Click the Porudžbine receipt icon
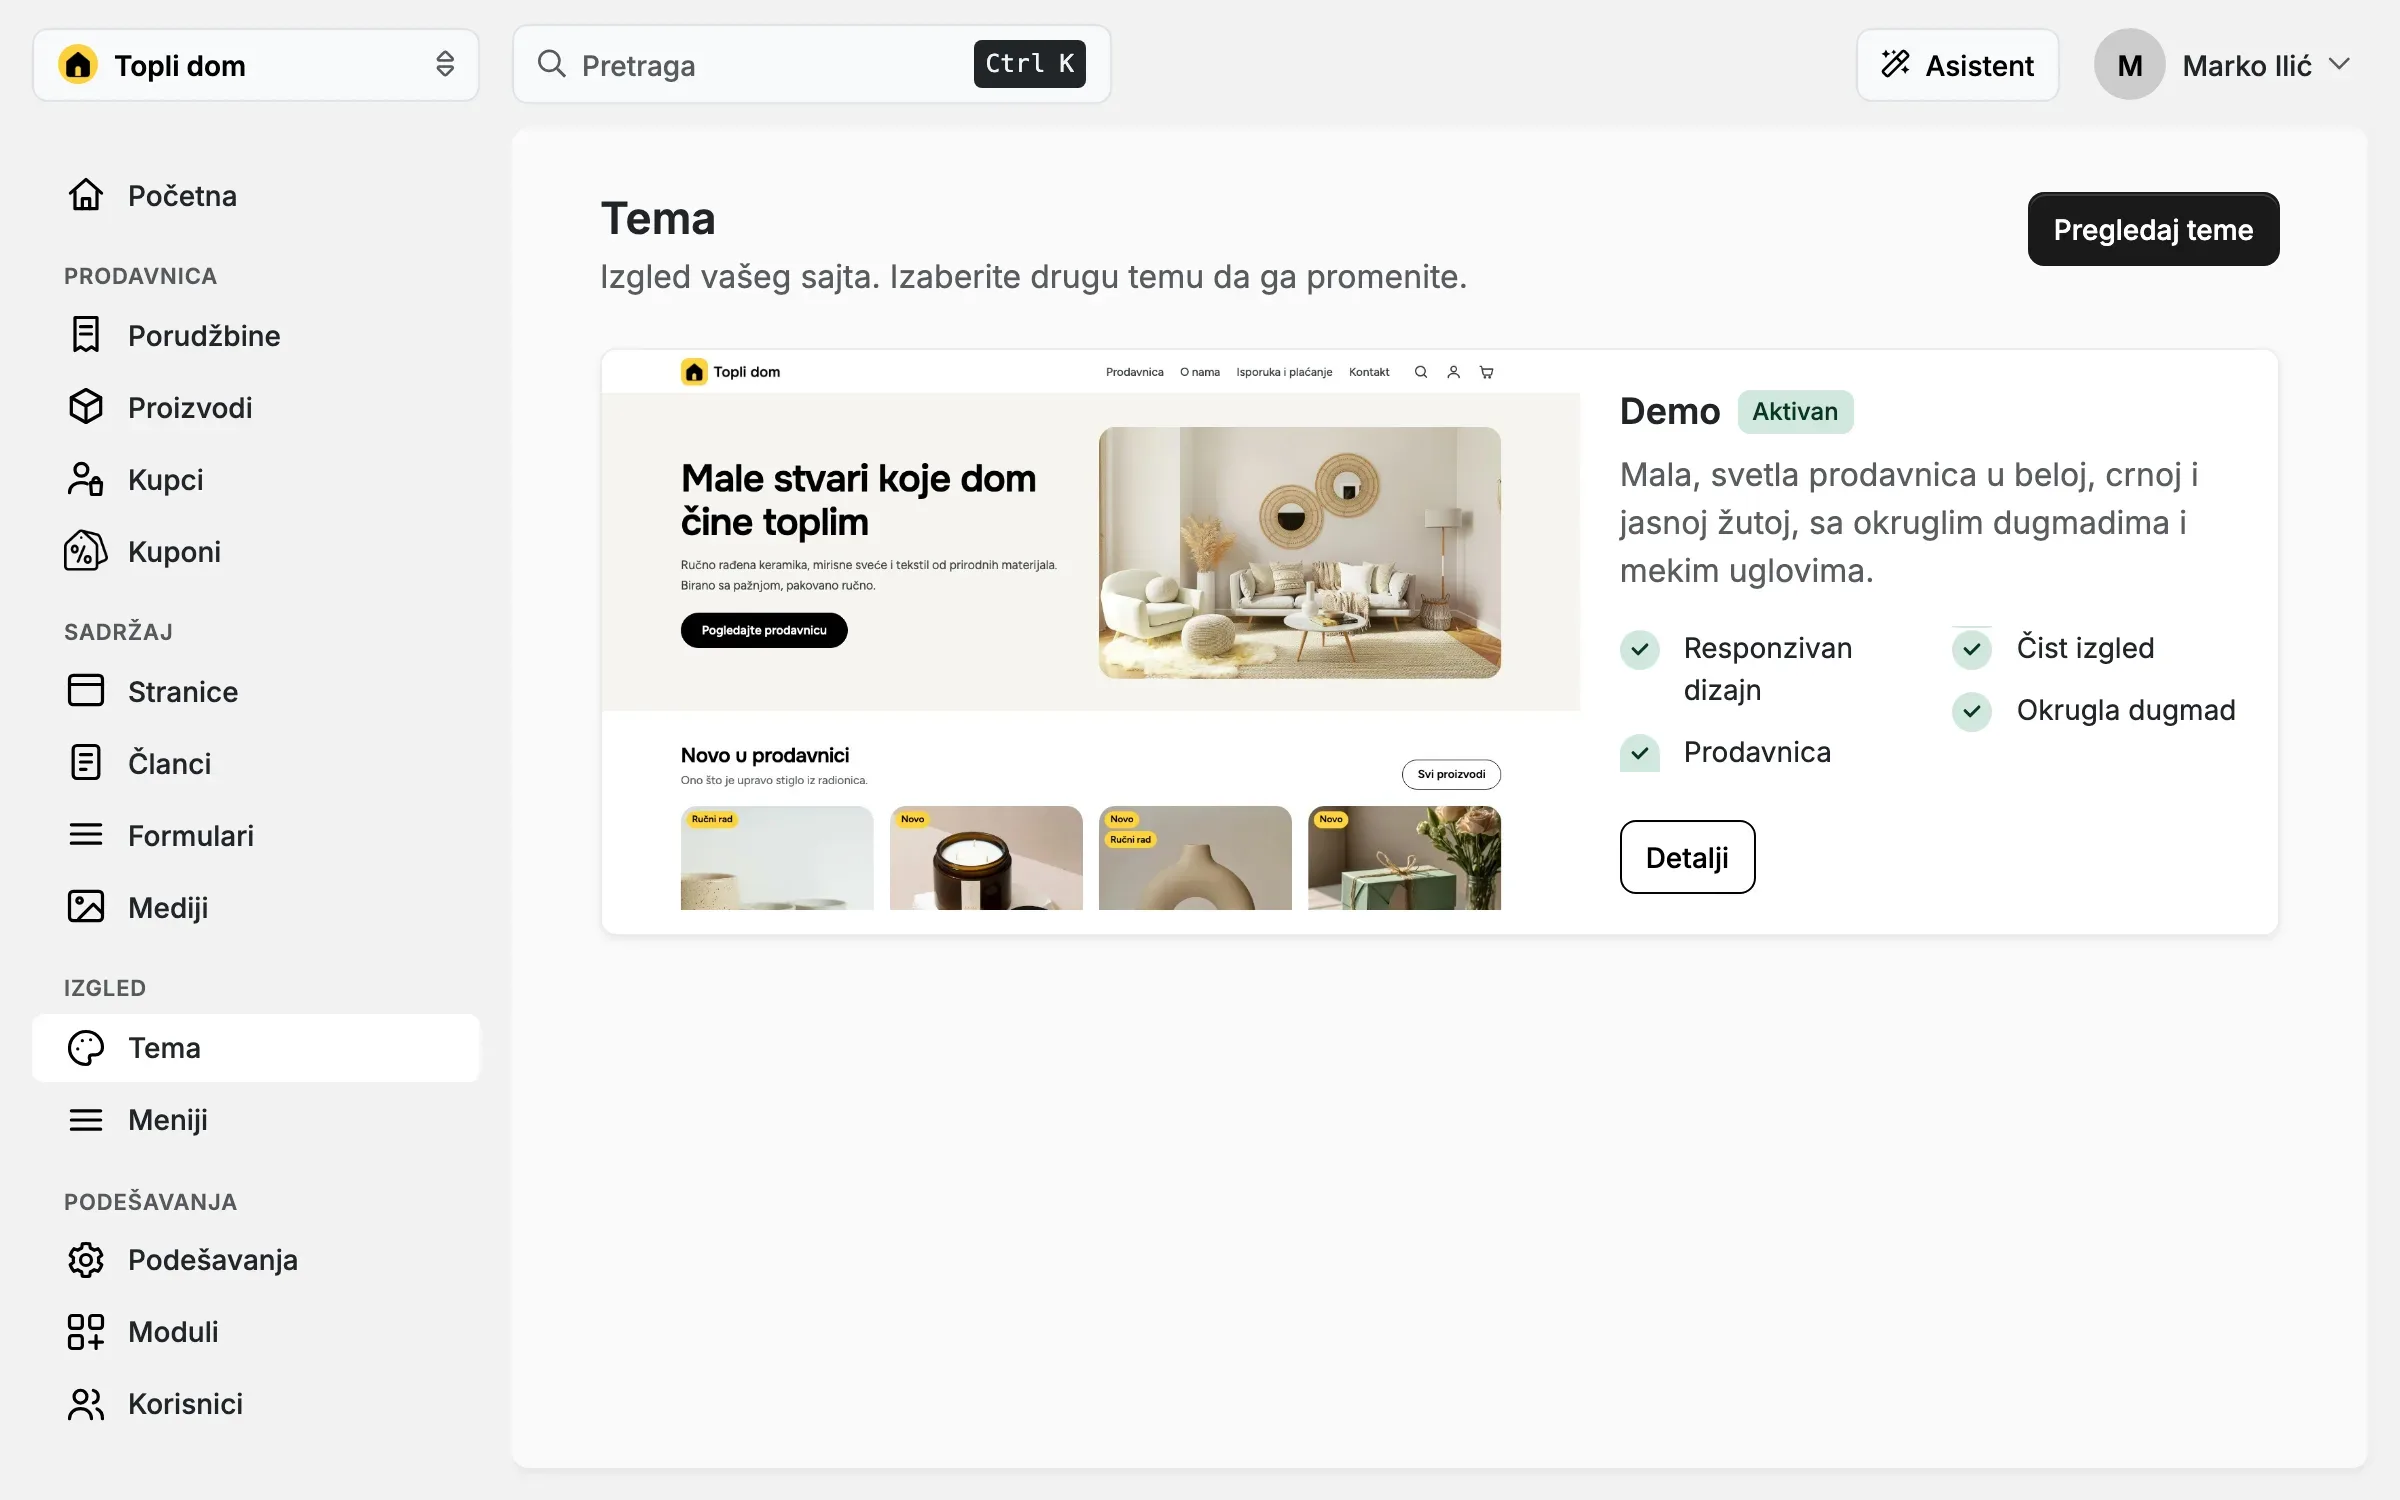 86,335
